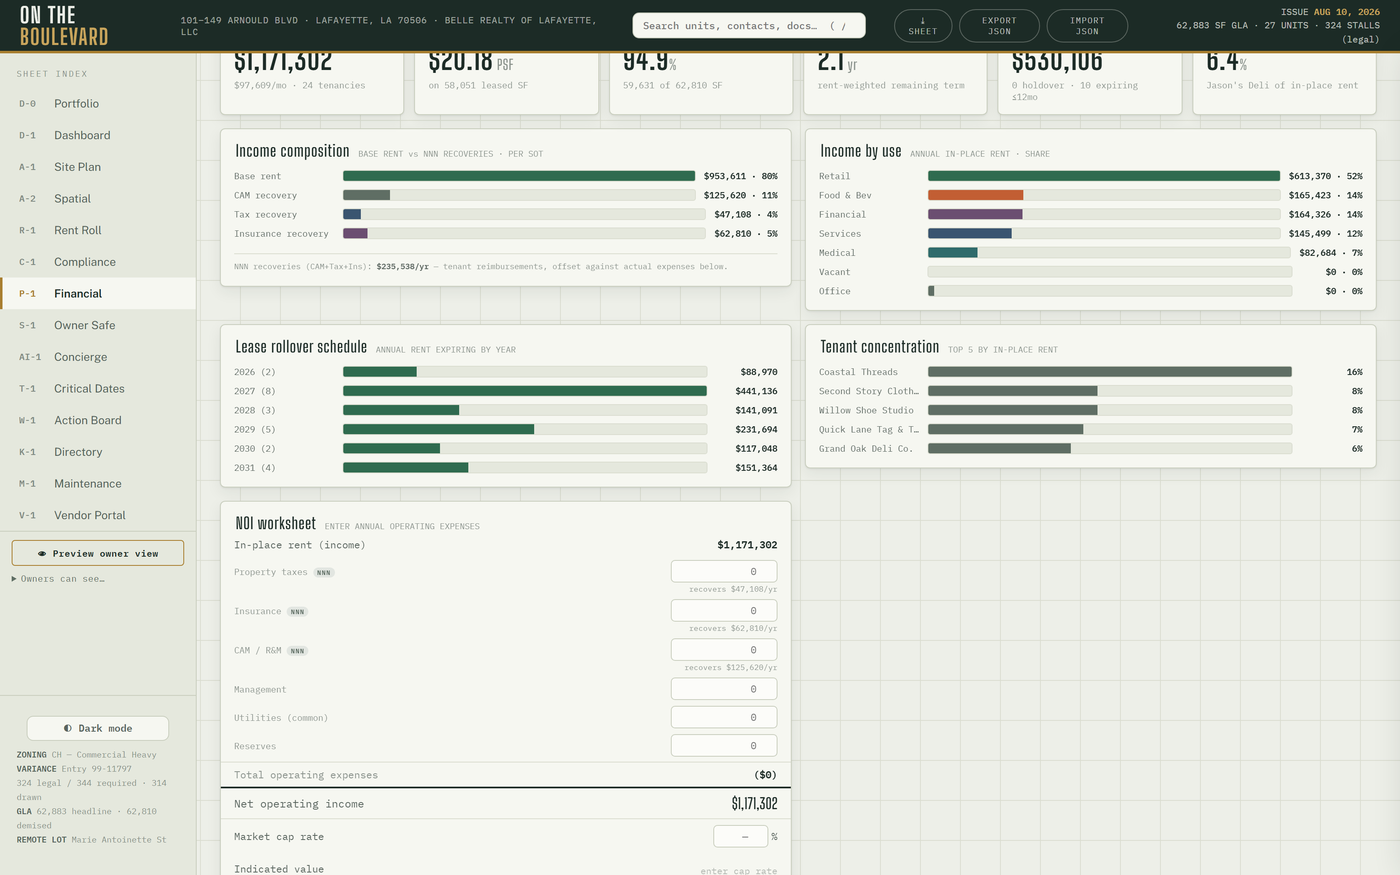1400x875 pixels.
Task: Click the orange Food & Bev income bar
Action: [976, 195]
